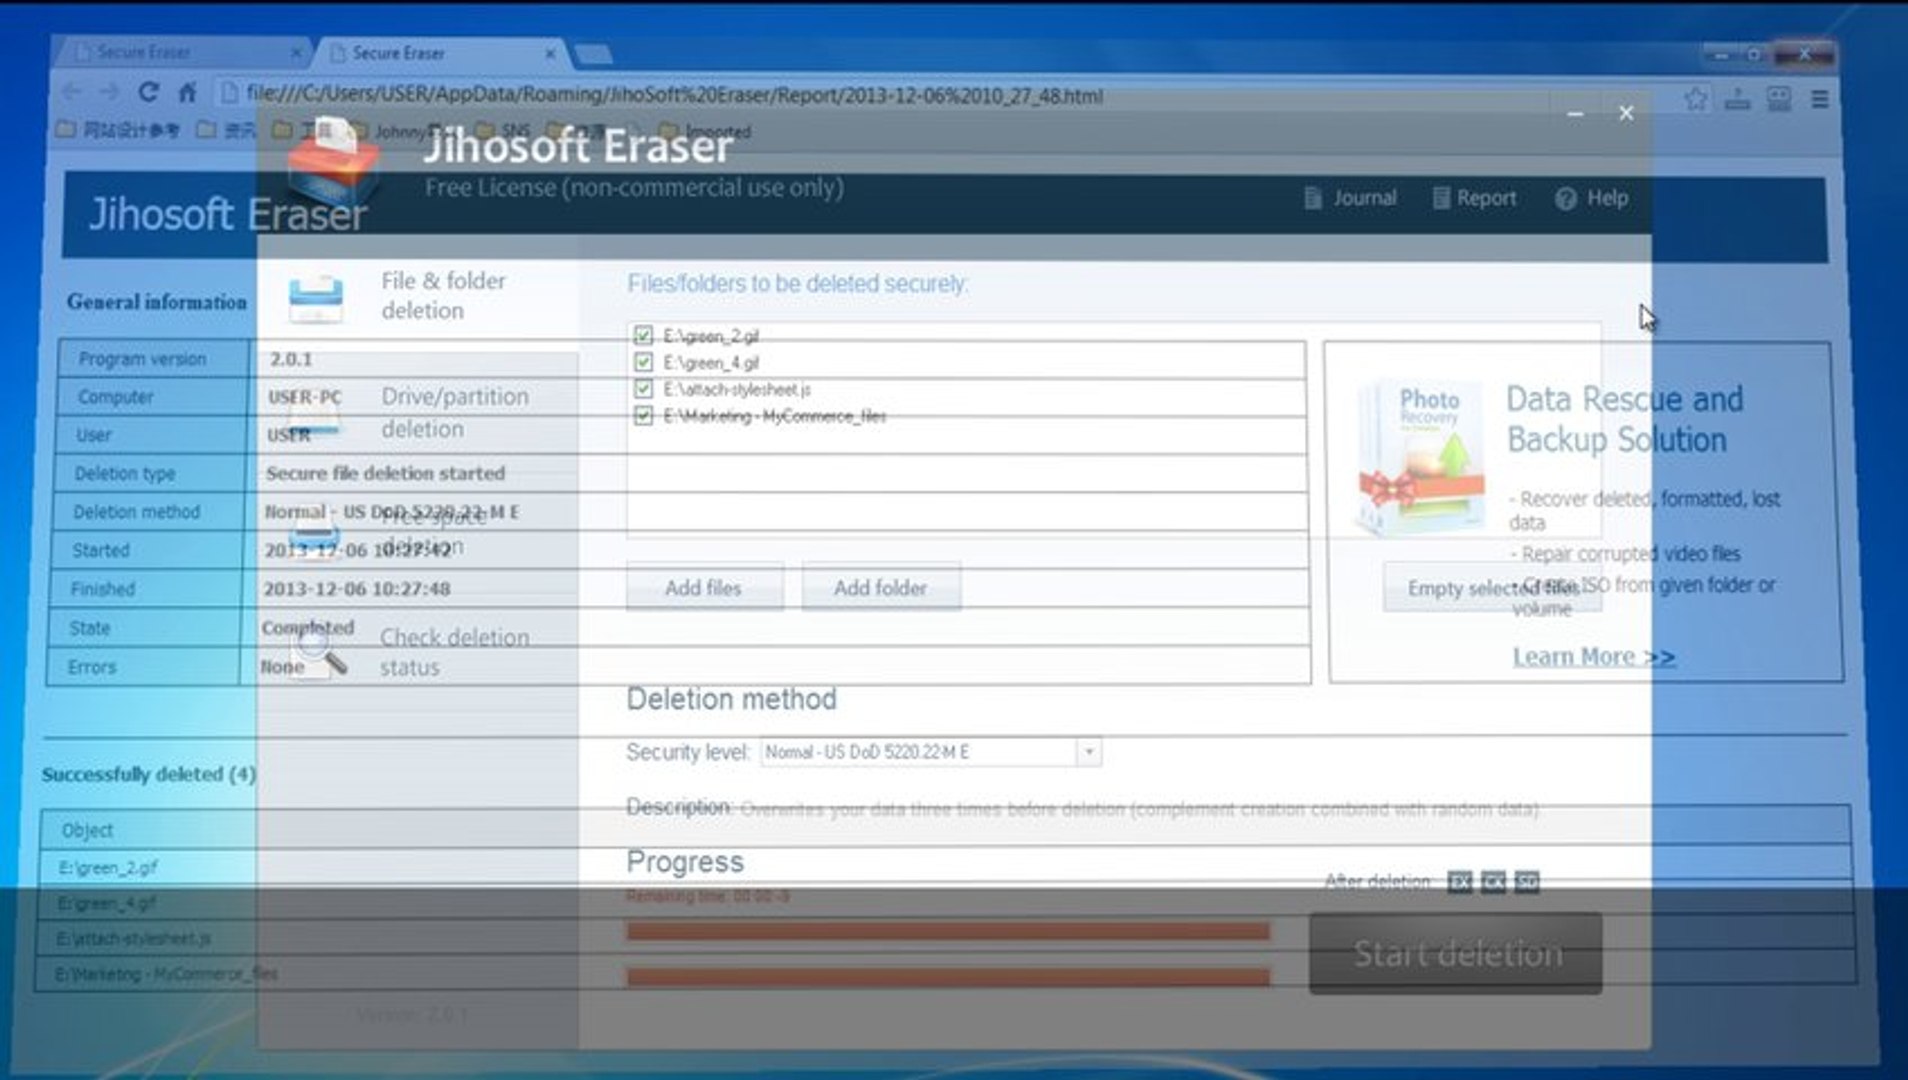Image resolution: width=1908 pixels, height=1080 pixels.
Task: Click the "Secure file deletion started" value in the report
Action: click(386, 473)
